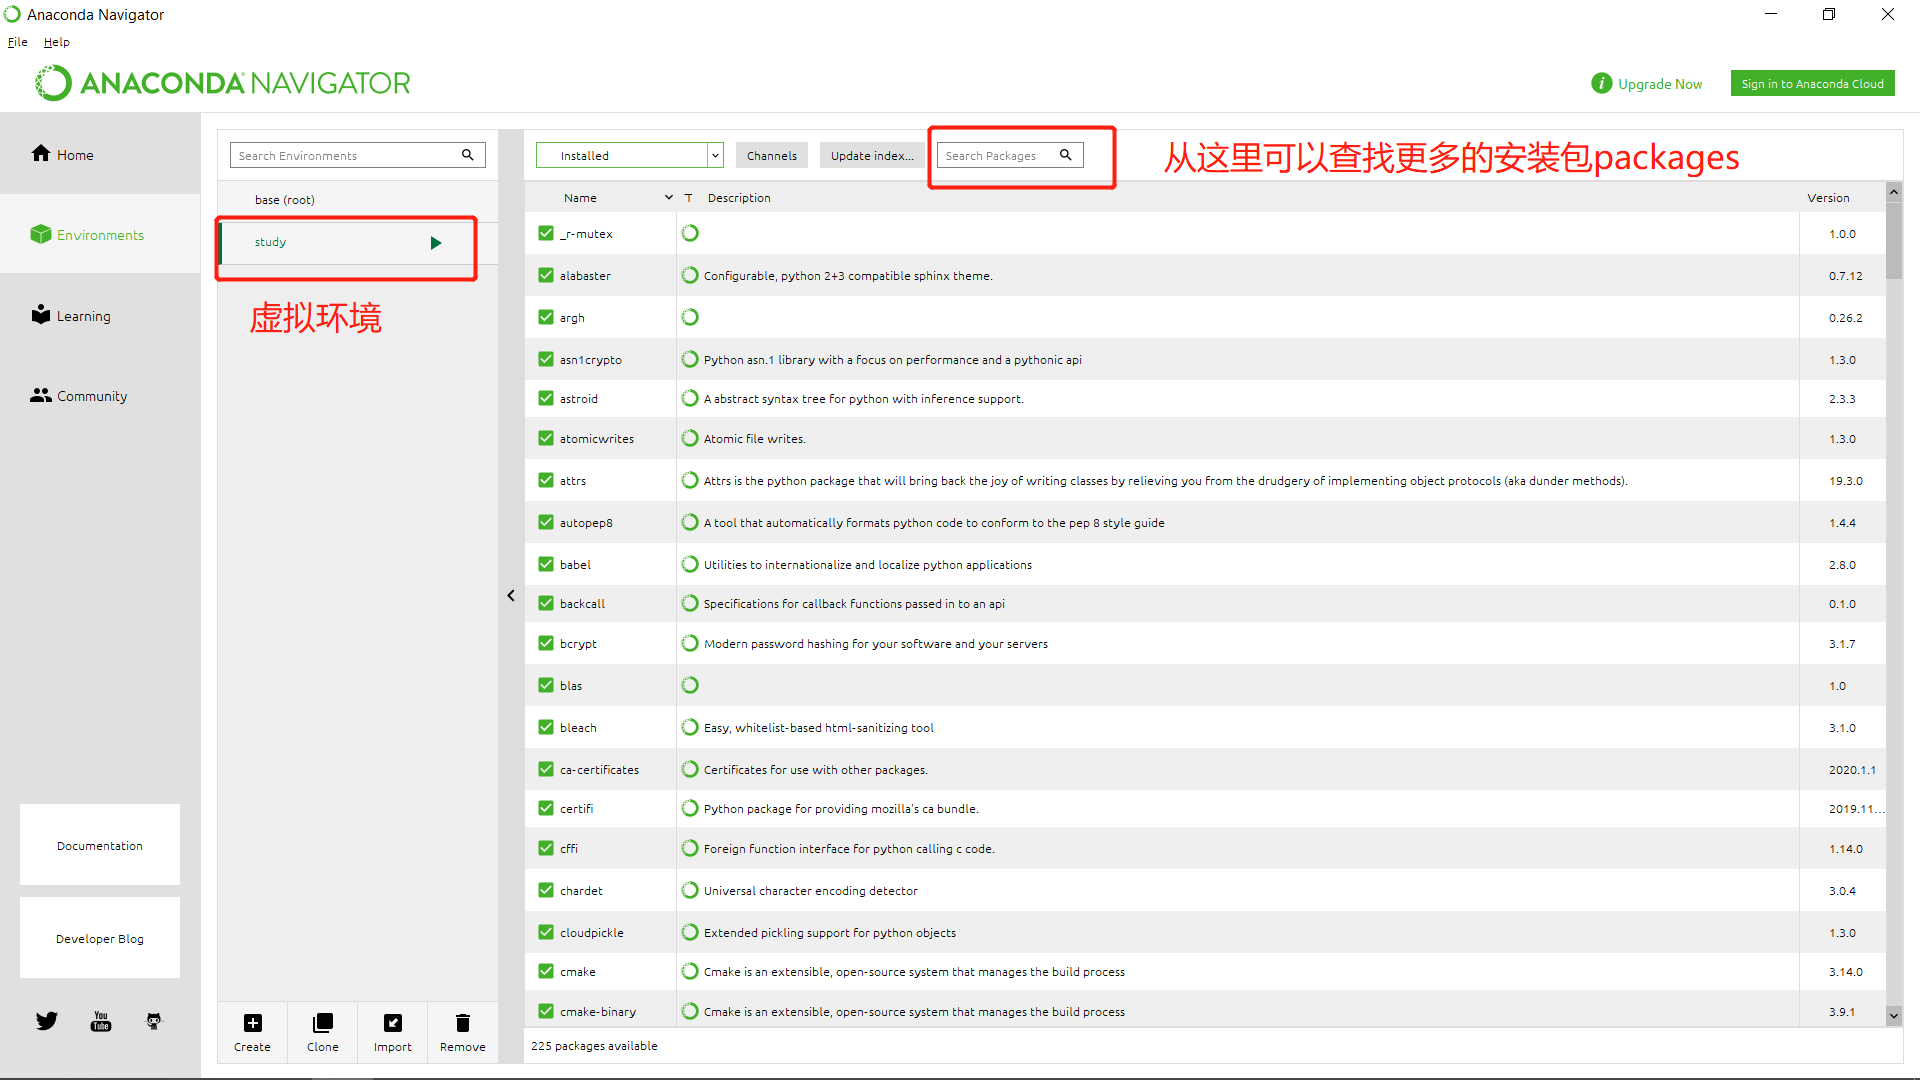Open the Twitter link icon

click(47, 1021)
